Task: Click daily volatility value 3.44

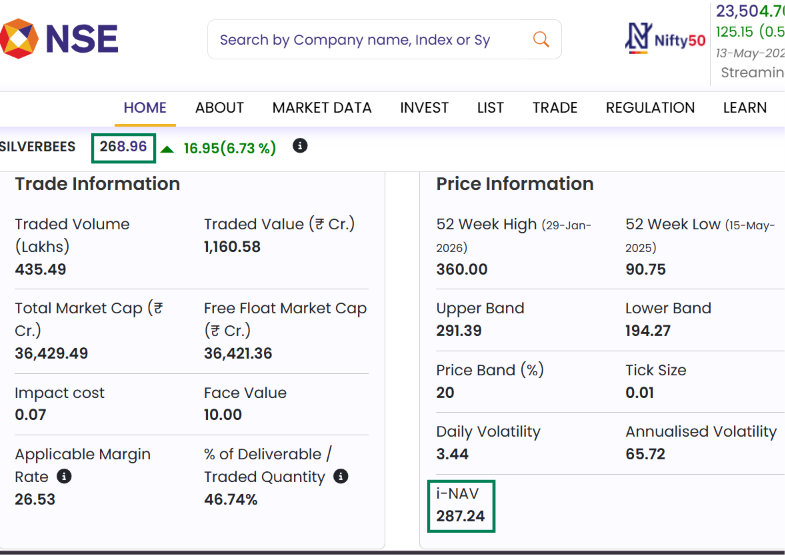Action: coord(452,454)
